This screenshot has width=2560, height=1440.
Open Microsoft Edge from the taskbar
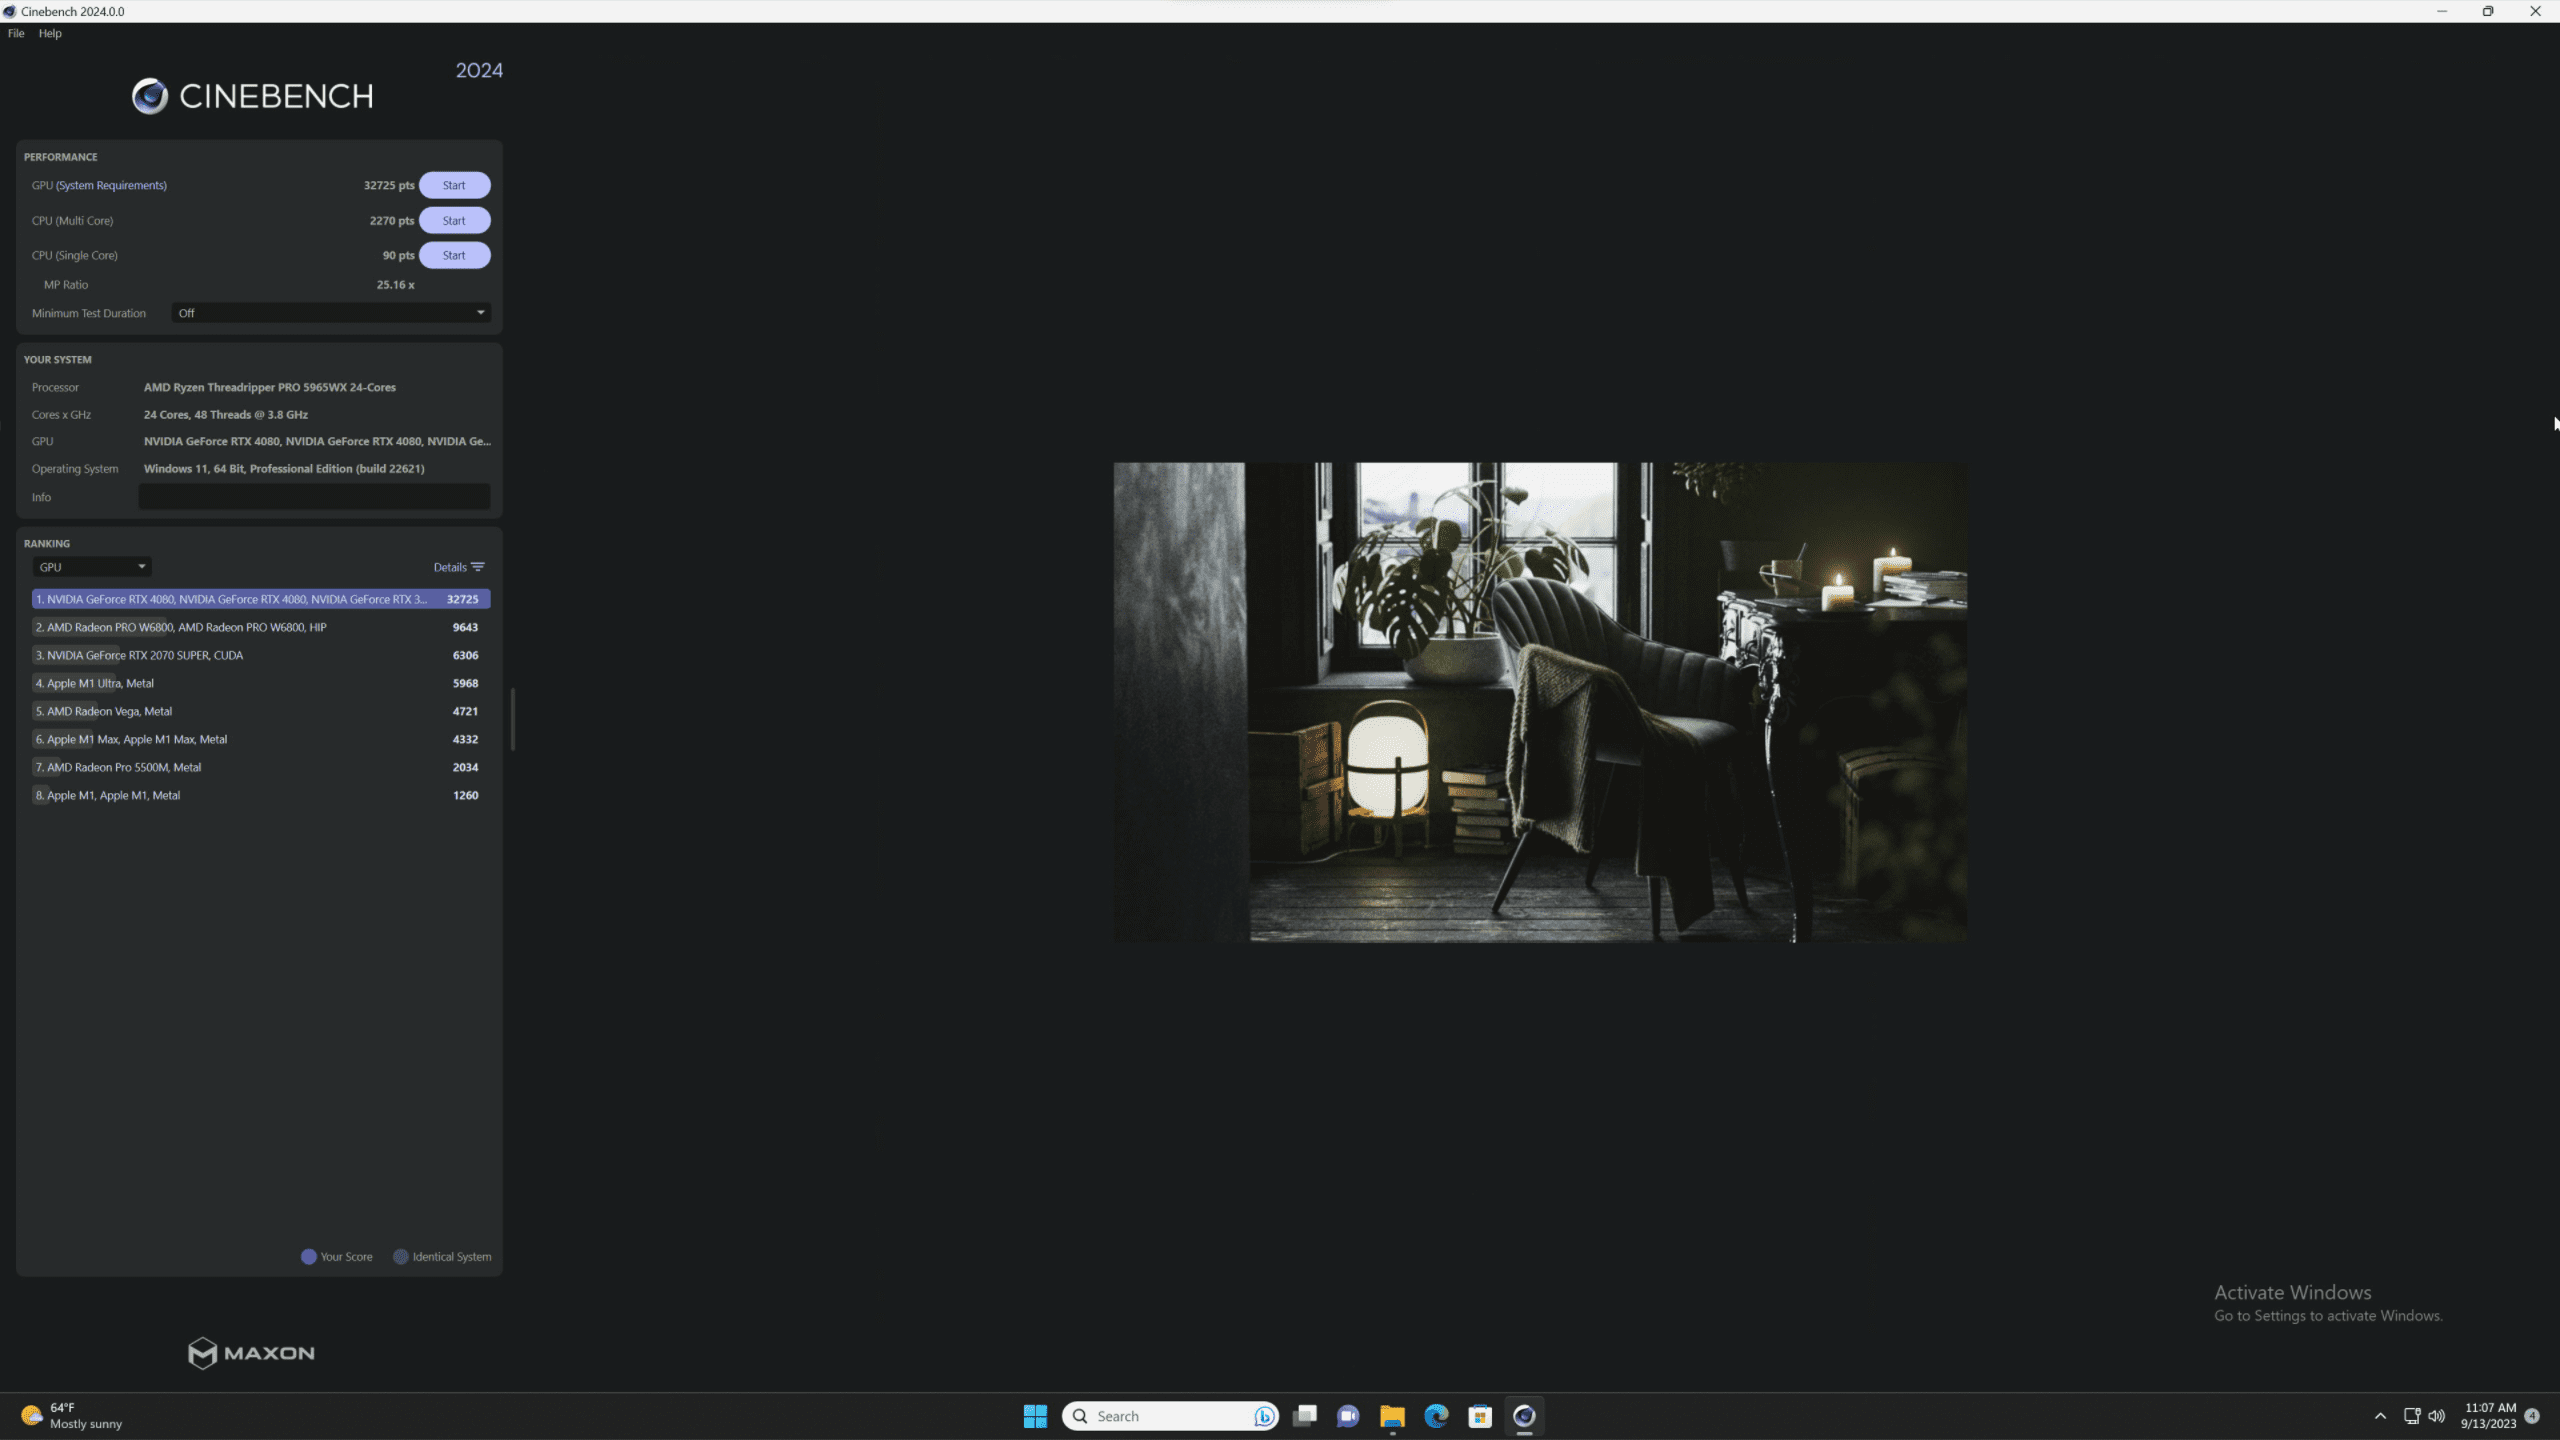pyautogui.click(x=1437, y=1415)
